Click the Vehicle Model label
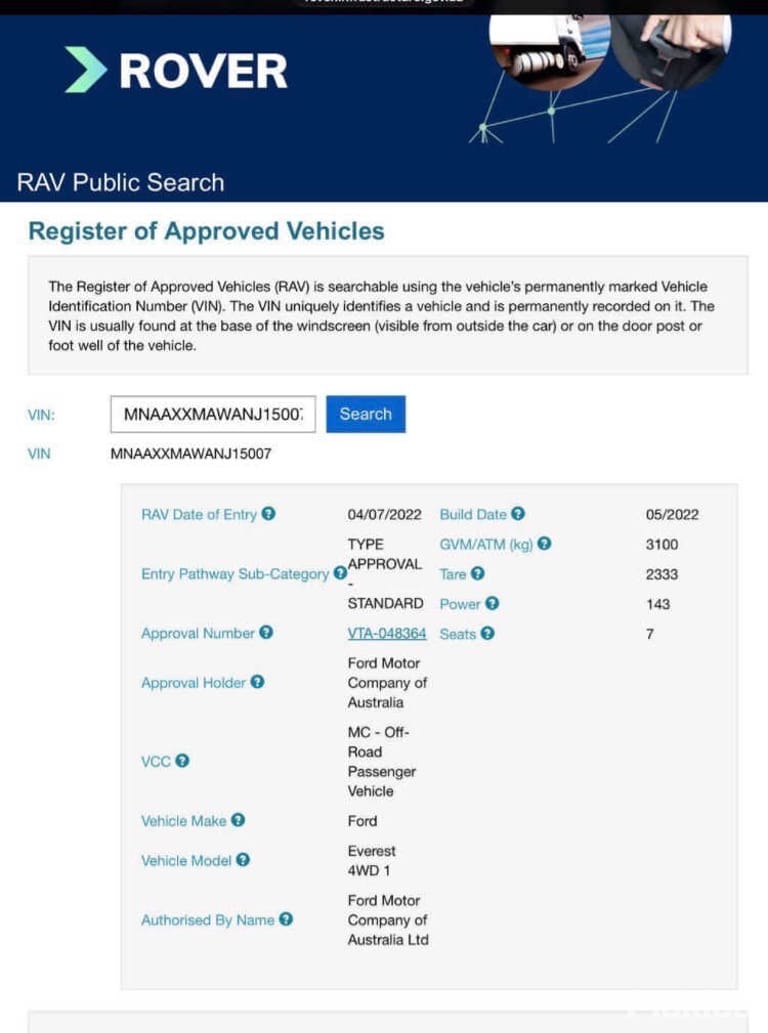This screenshot has width=768, height=1033. coord(186,860)
